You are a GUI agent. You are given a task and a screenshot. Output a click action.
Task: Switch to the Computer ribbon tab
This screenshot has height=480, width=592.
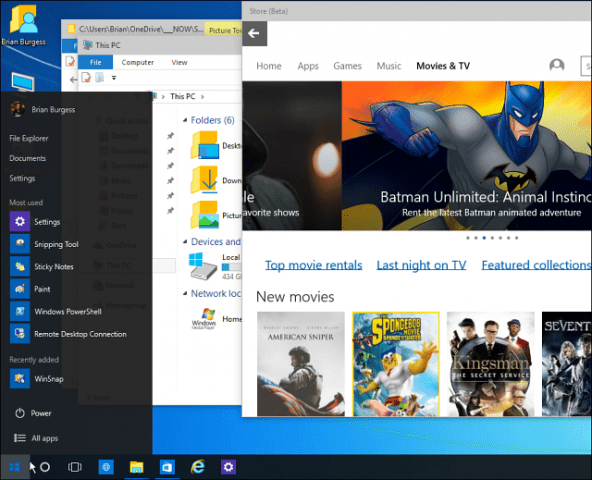137,62
